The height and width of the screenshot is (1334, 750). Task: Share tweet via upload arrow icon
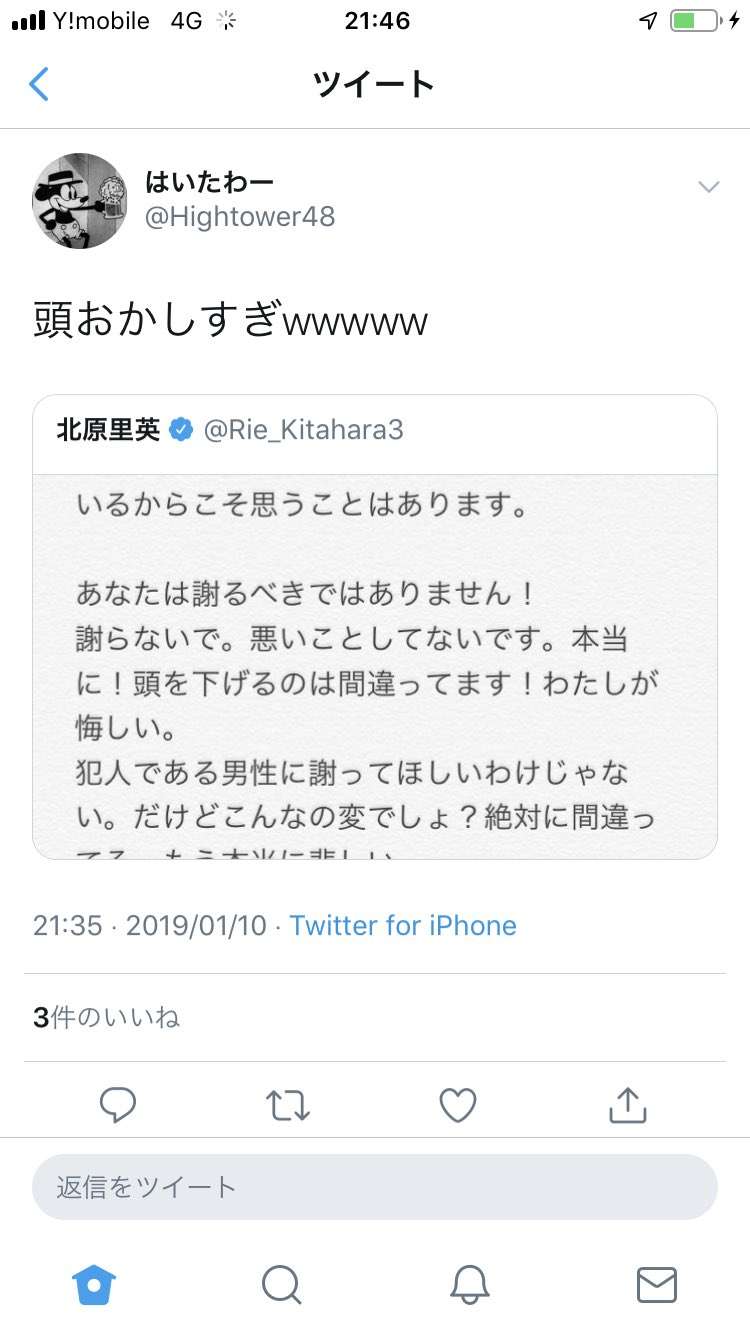[x=628, y=1105]
